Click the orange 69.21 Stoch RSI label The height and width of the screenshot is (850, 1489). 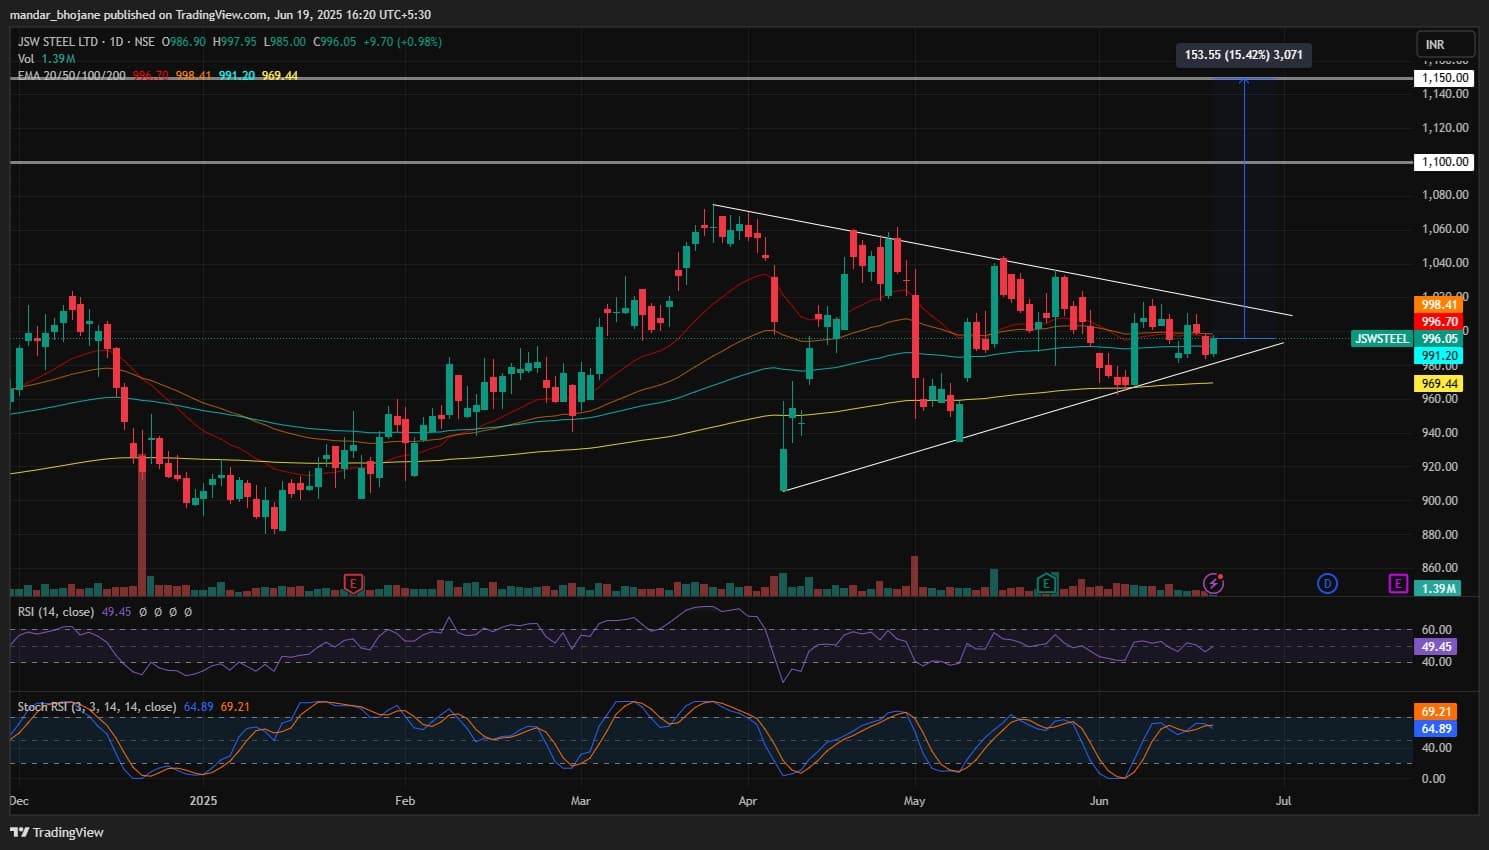click(1436, 712)
